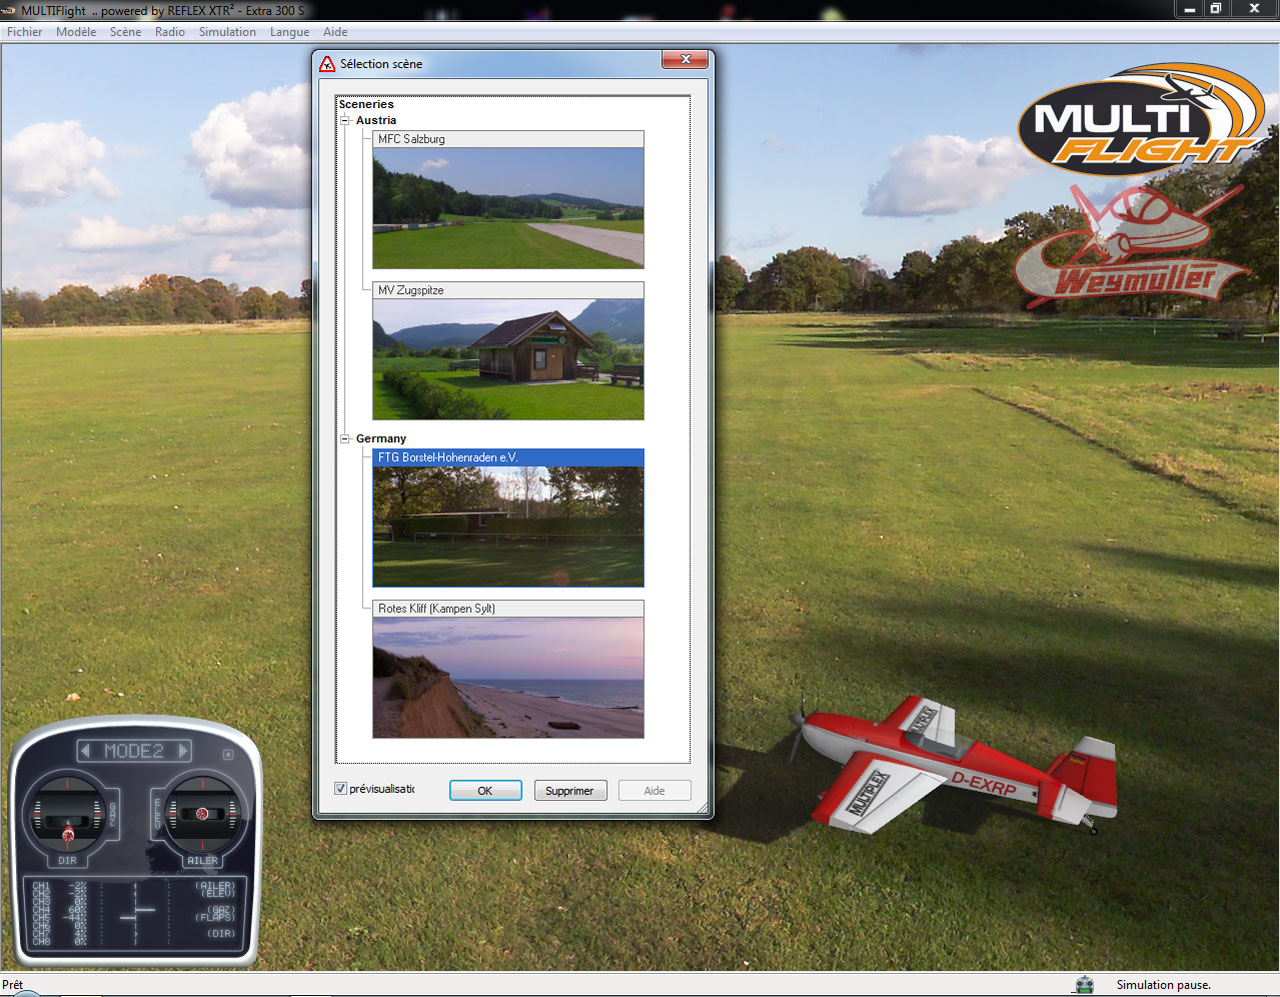Open the Fichier menu
Viewport: 1280px width, 997px height.
(25, 32)
